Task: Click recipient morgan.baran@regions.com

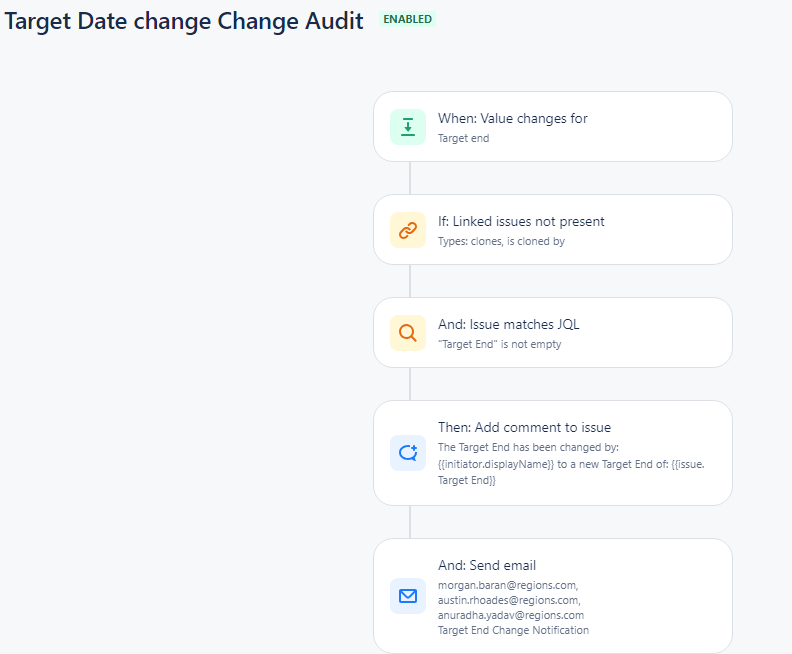Action: click(x=508, y=585)
